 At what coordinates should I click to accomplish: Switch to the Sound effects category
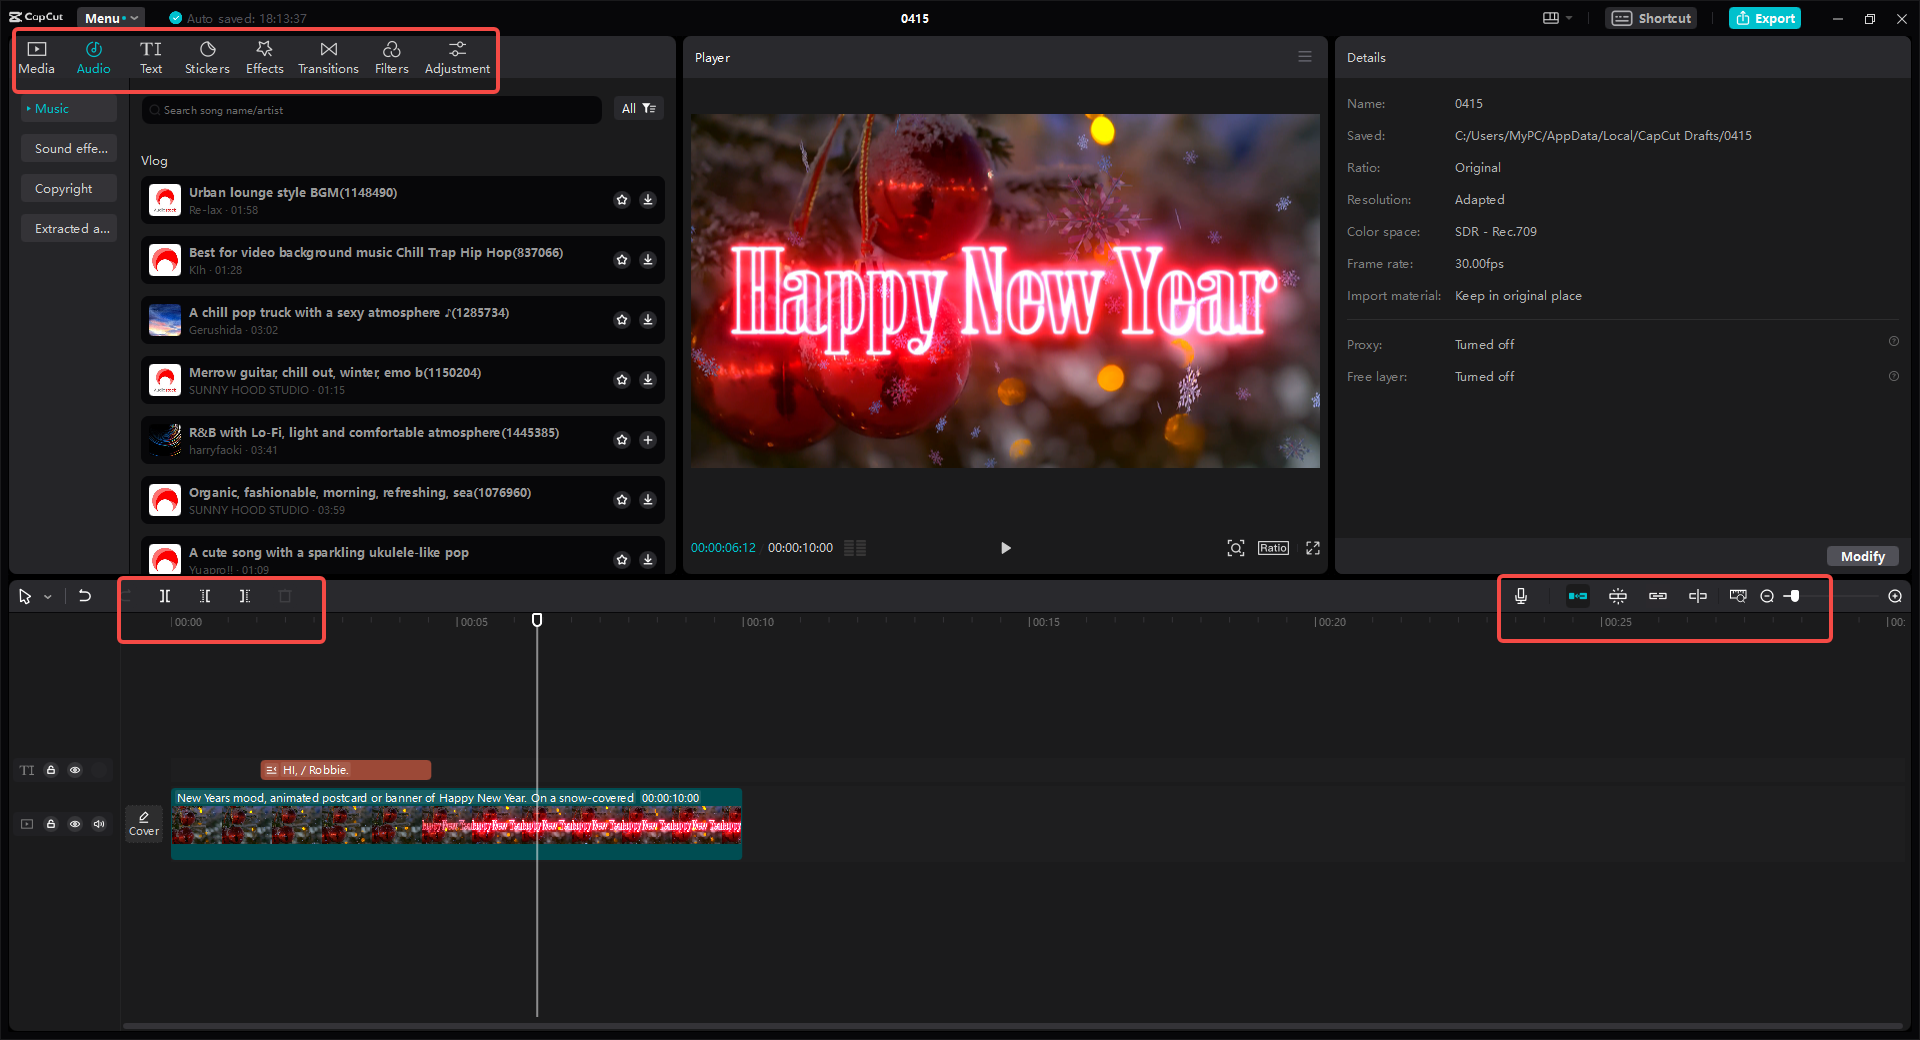[68, 148]
